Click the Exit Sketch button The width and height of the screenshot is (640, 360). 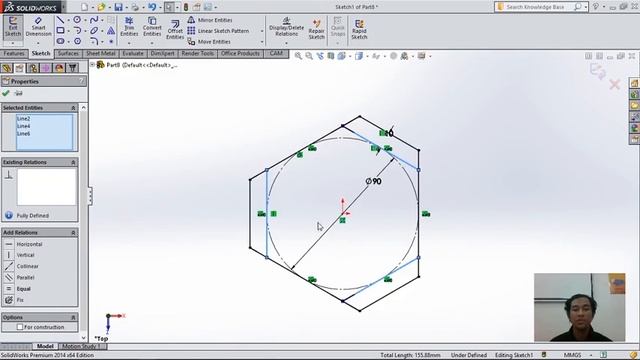[13, 27]
